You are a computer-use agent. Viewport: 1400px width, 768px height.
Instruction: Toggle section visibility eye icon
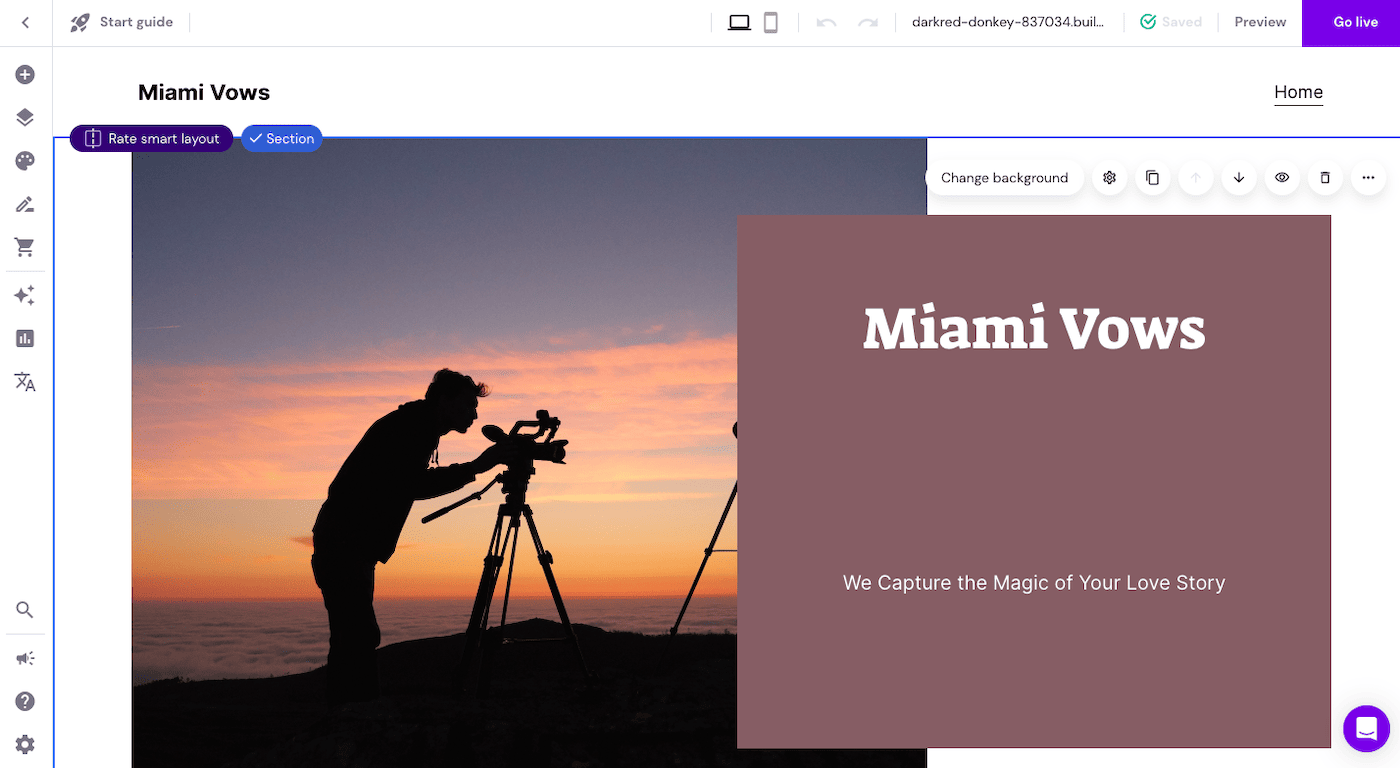click(1282, 178)
